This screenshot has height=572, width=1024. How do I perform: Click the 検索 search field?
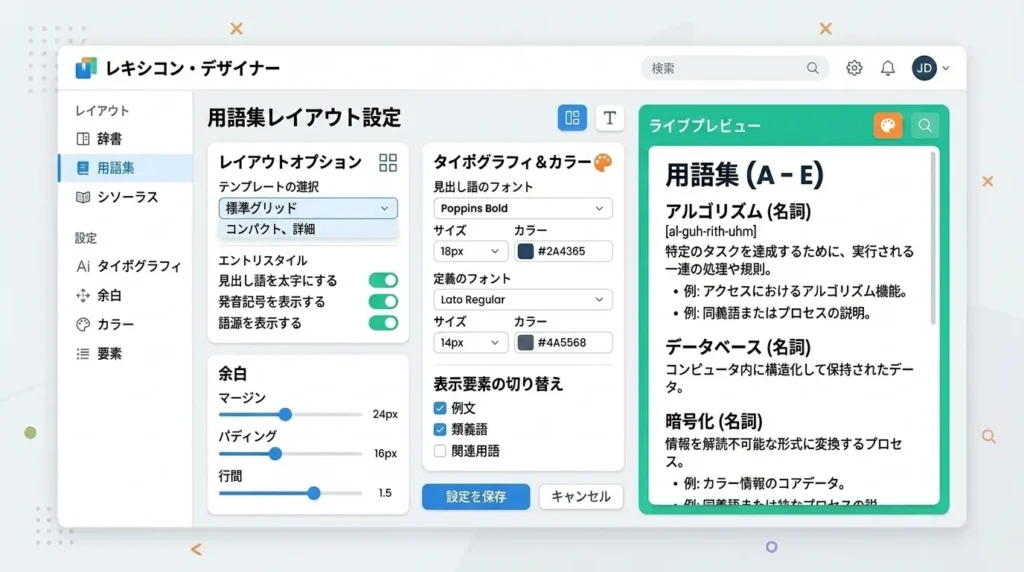(x=735, y=68)
